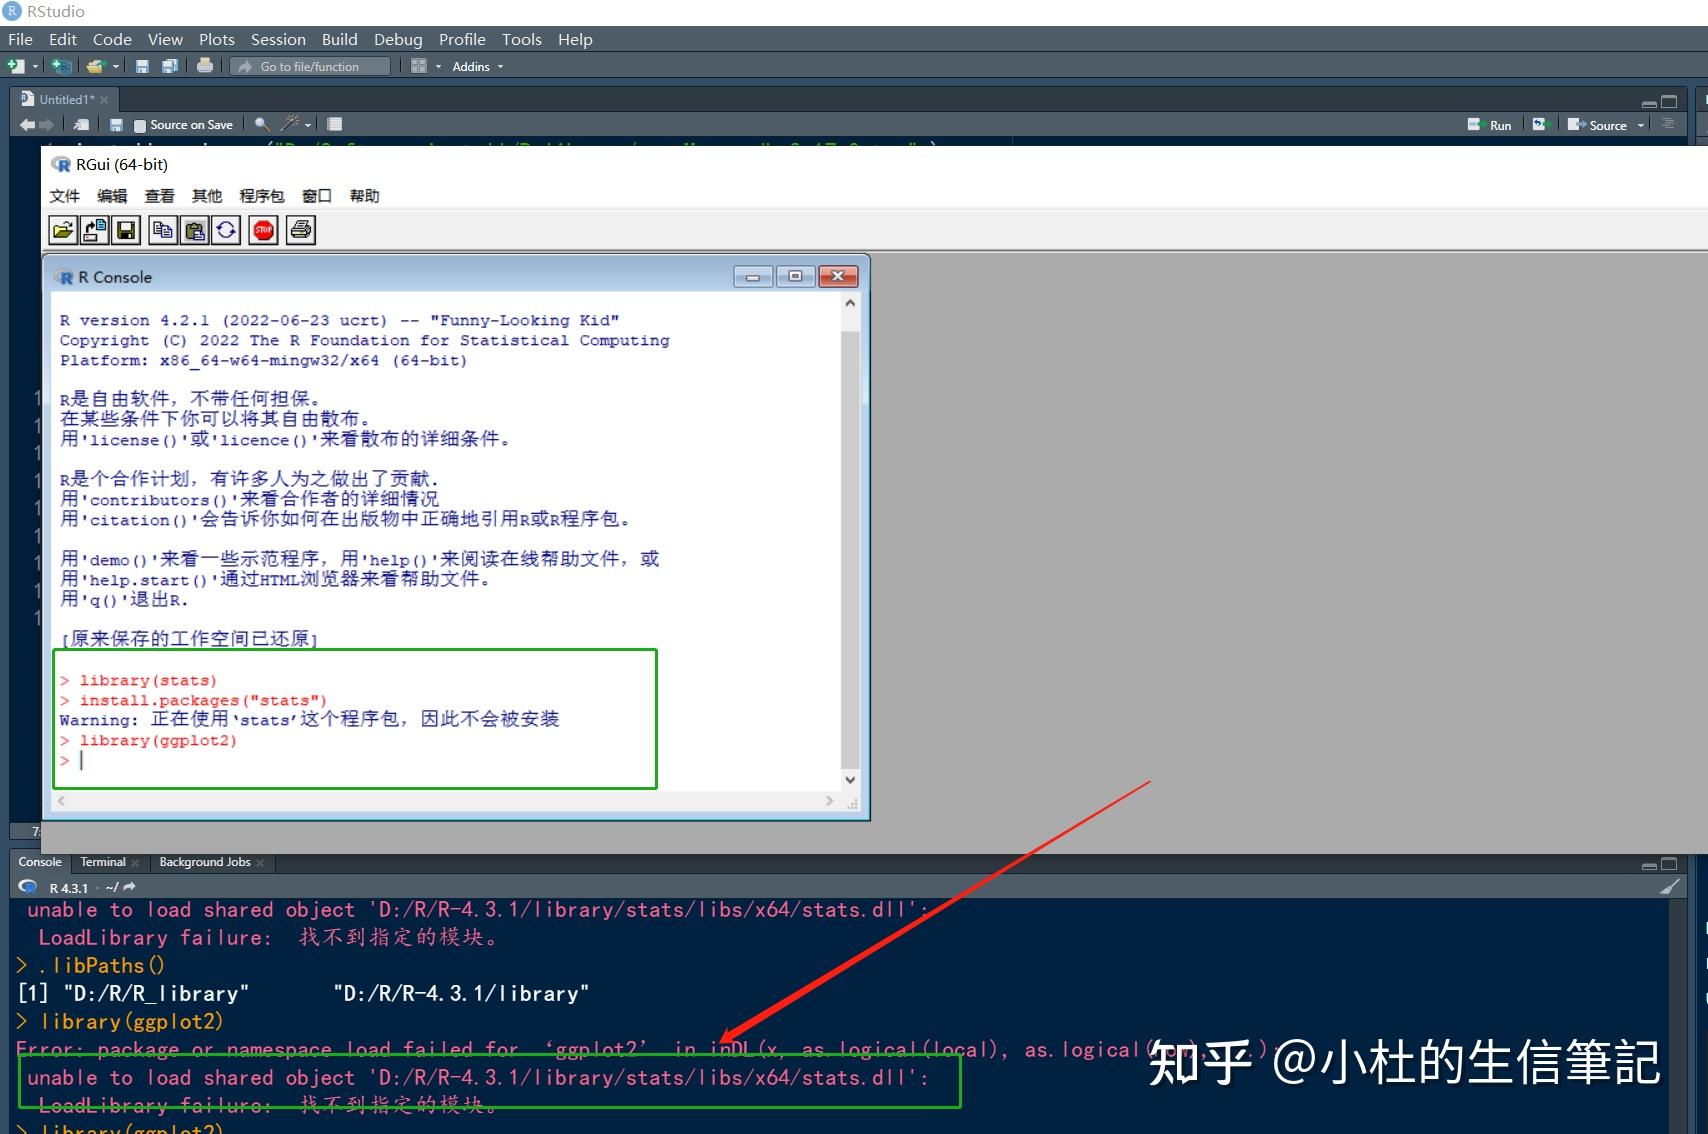Load workspace image in RGui toolbar
The width and height of the screenshot is (1708, 1134).
[x=95, y=230]
